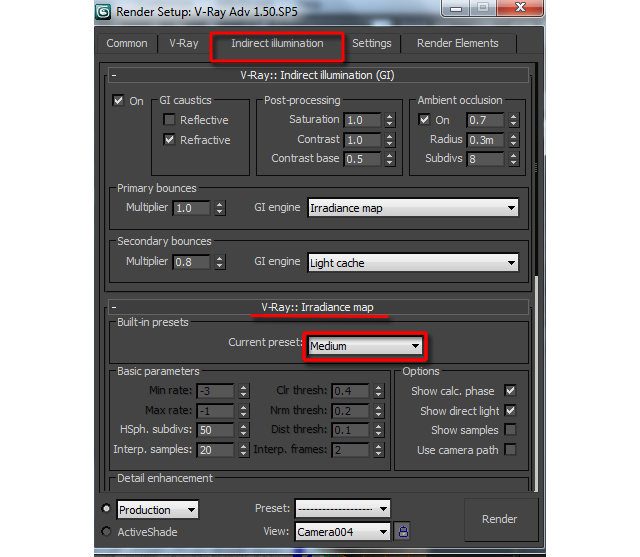
Task: Click the HSph. subdivs field
Action: coord(216,430)
